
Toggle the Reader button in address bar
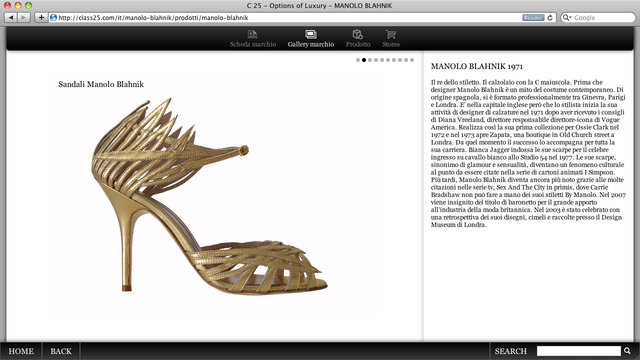[533, 18]
